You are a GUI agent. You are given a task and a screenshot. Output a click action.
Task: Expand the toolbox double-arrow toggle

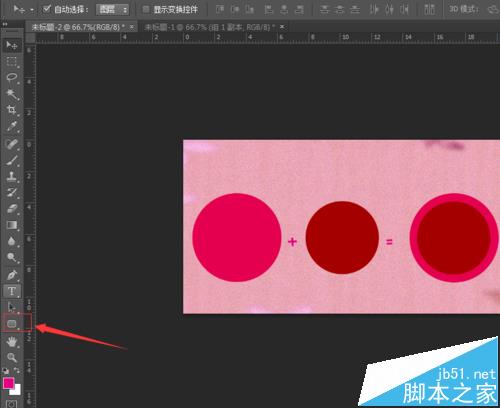5,24
